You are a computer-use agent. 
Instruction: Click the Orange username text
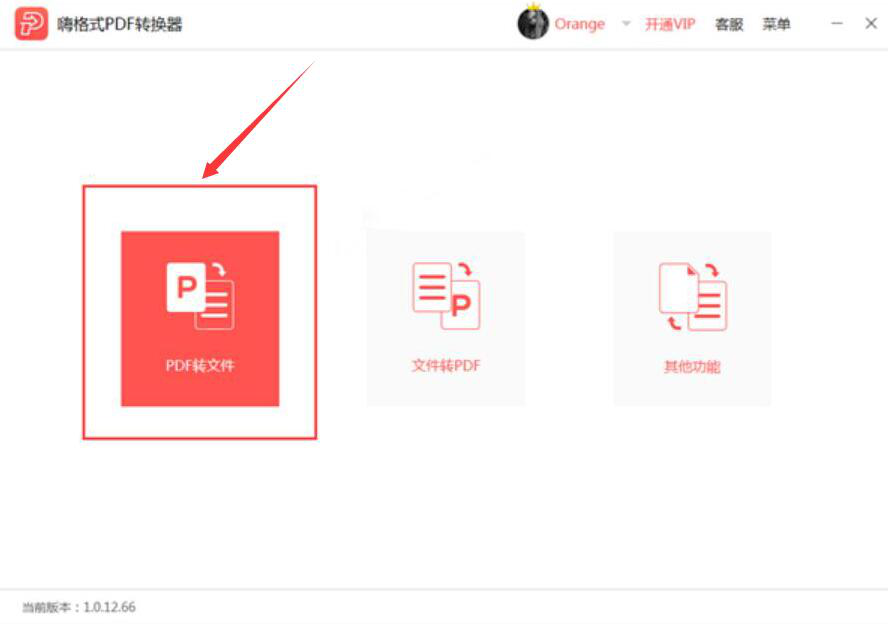coord(582,24)
